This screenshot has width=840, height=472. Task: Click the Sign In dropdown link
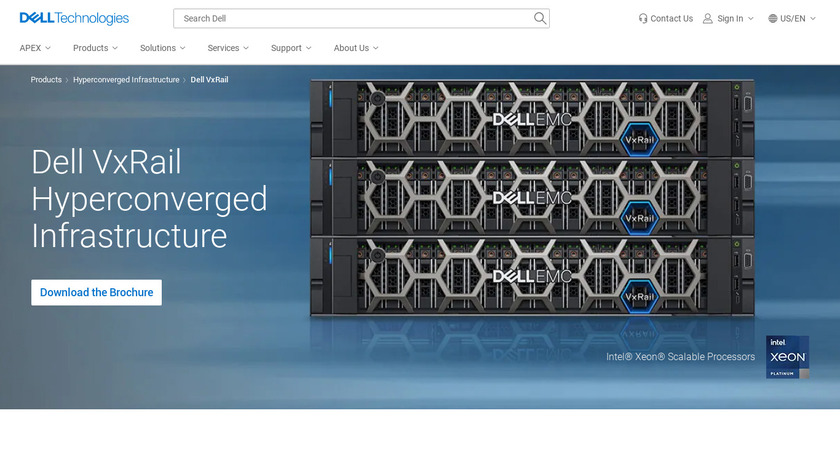point(730,18)
